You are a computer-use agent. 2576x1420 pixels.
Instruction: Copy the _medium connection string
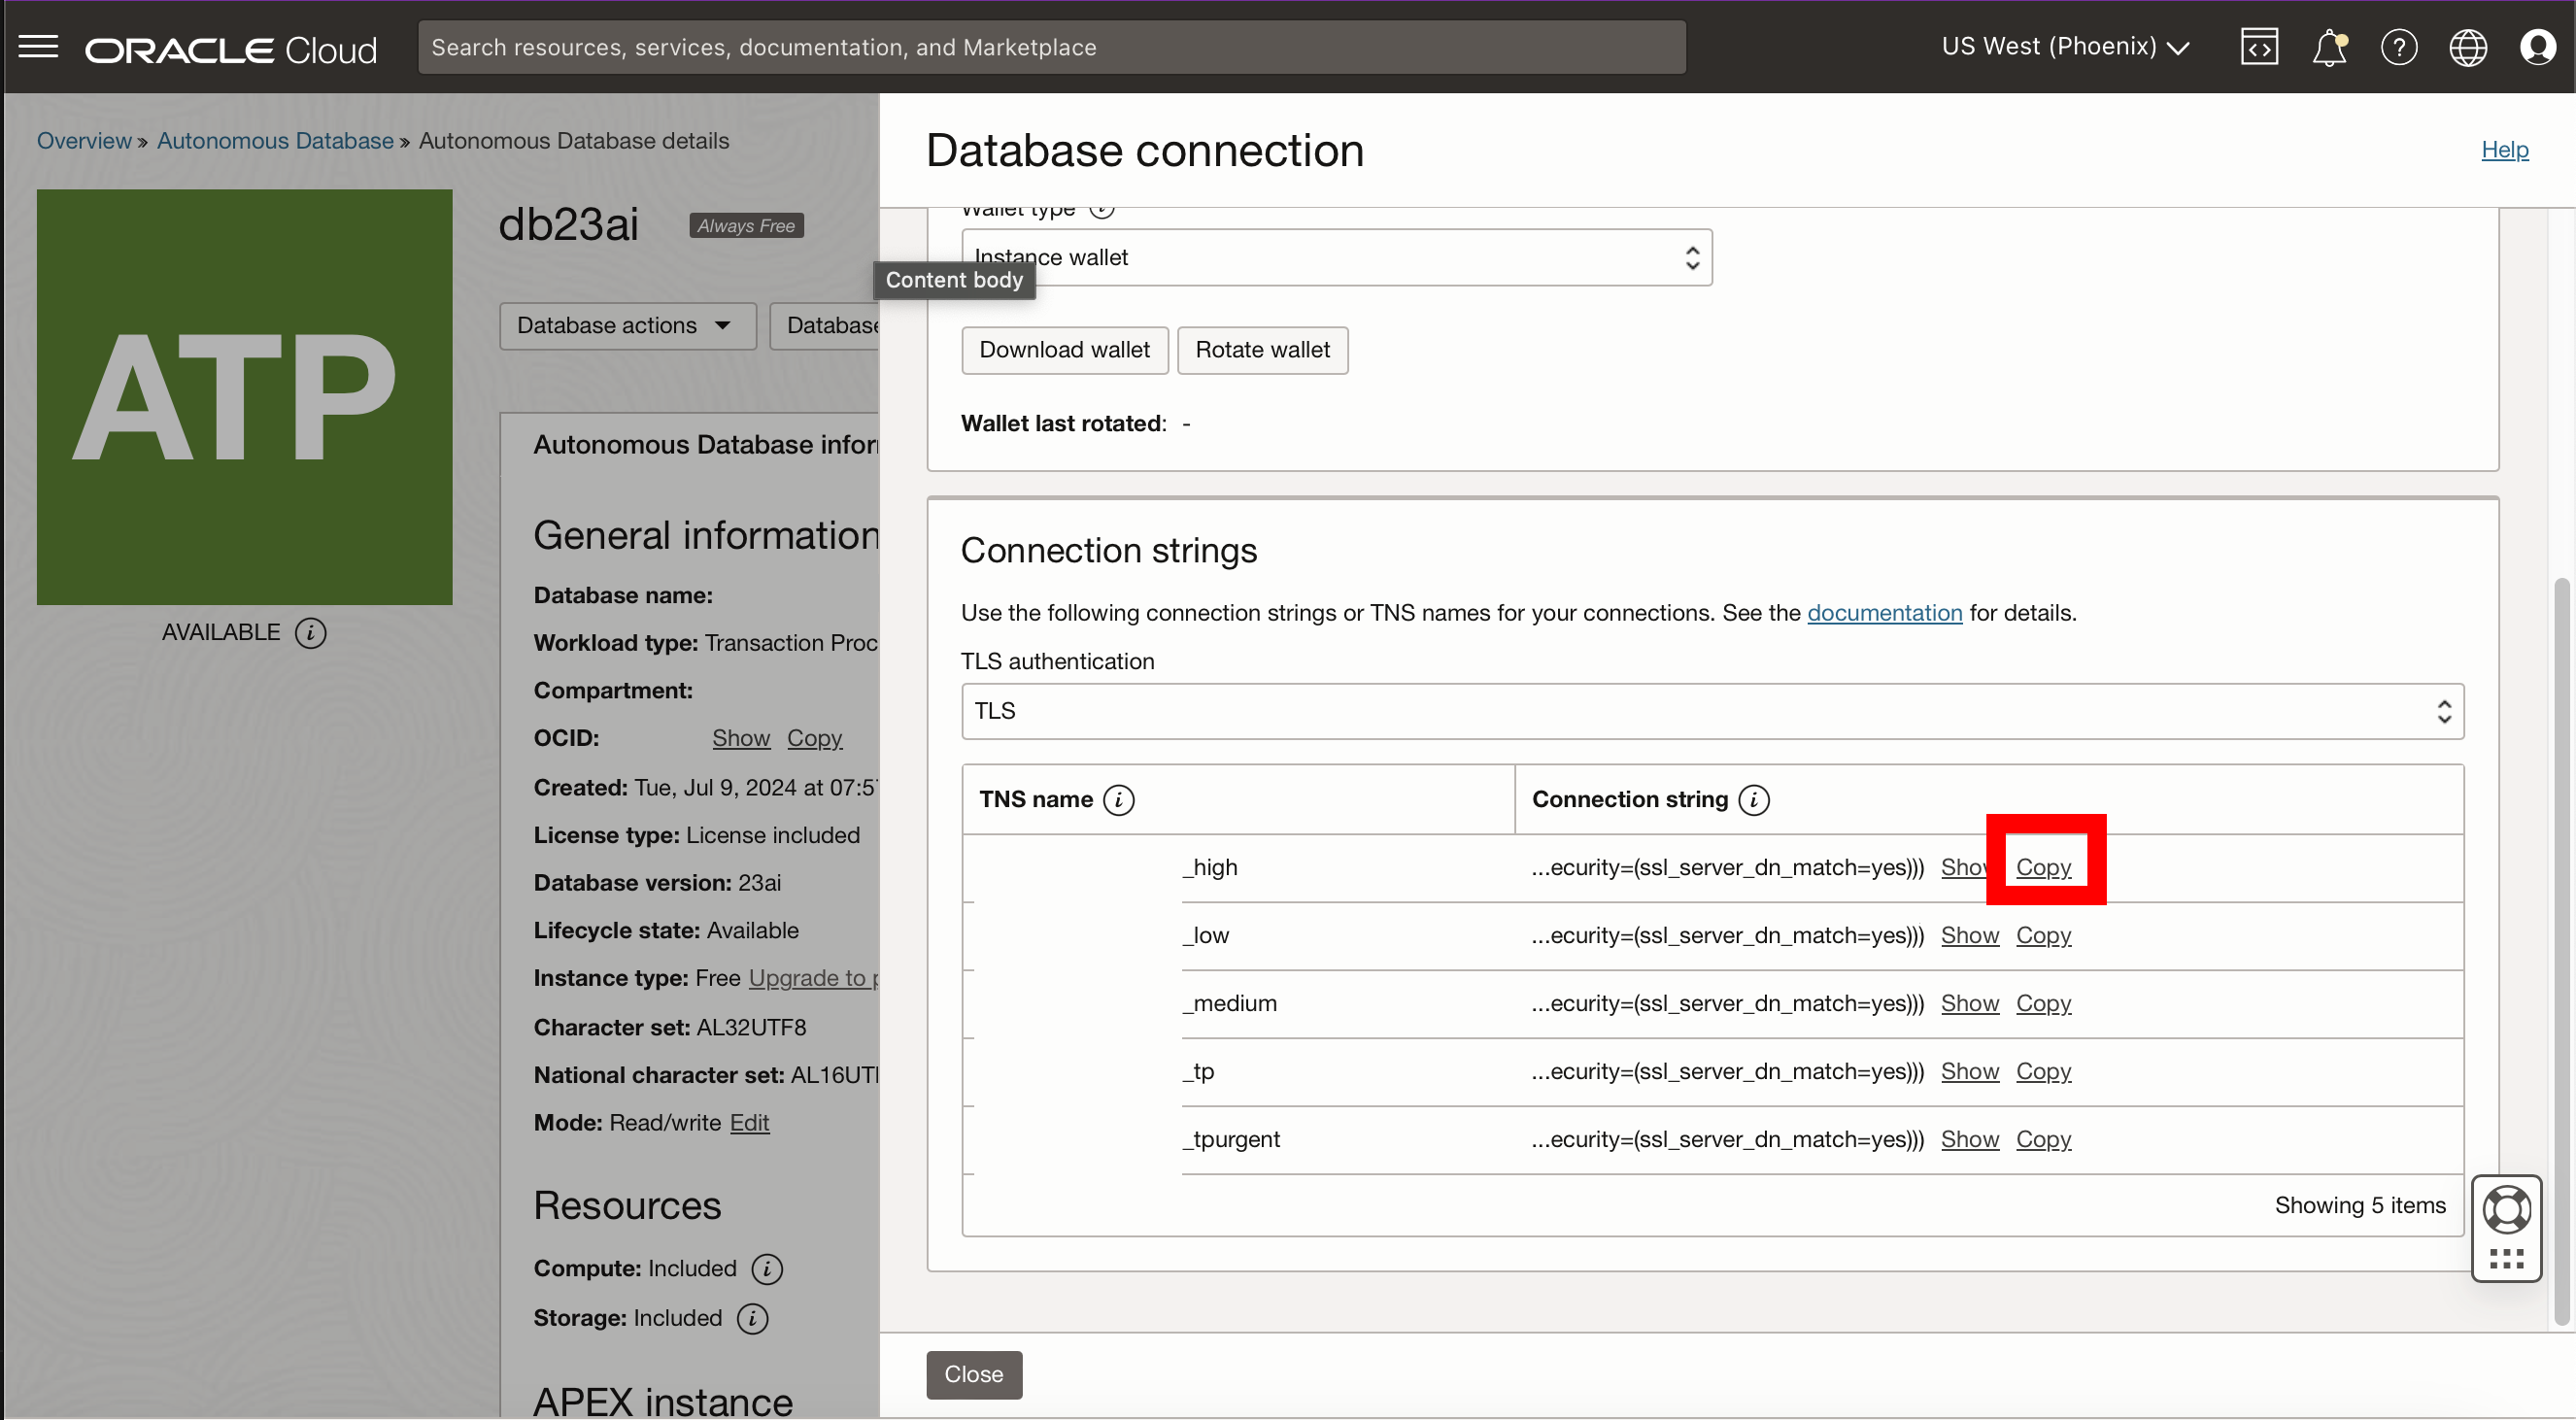click(2044, 1004)
